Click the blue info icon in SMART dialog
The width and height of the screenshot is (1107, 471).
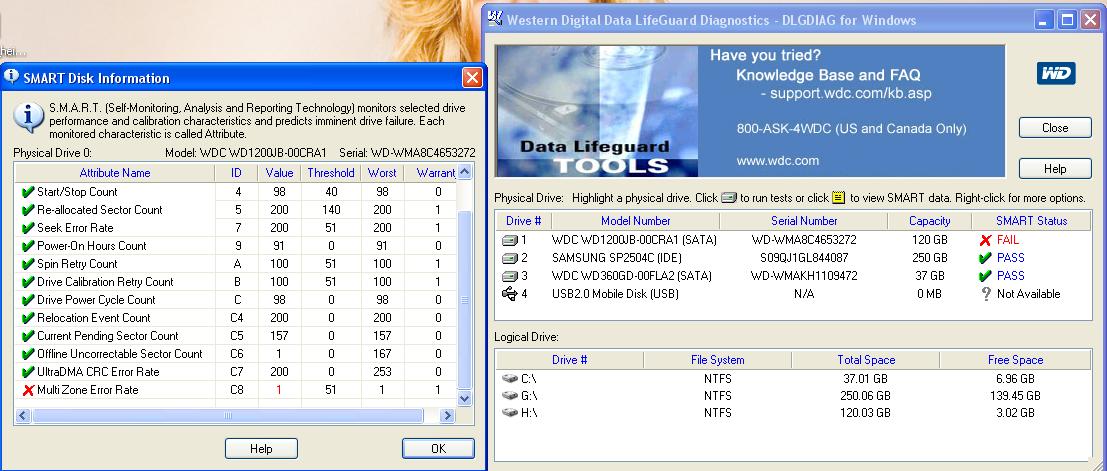(x=28, y=118)
